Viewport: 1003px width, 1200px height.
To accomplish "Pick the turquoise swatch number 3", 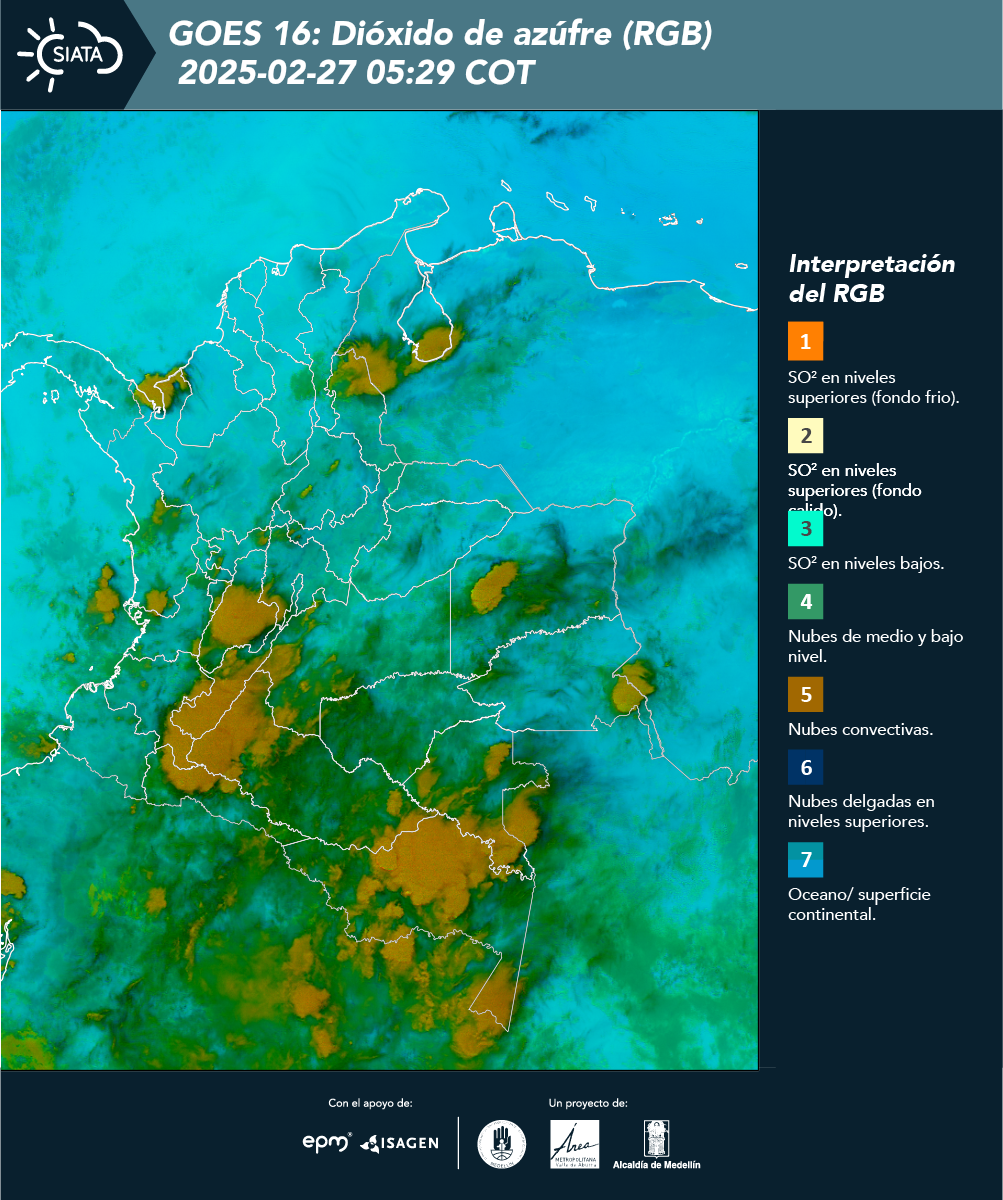I will pyautogui.click(x=805, y=528).
